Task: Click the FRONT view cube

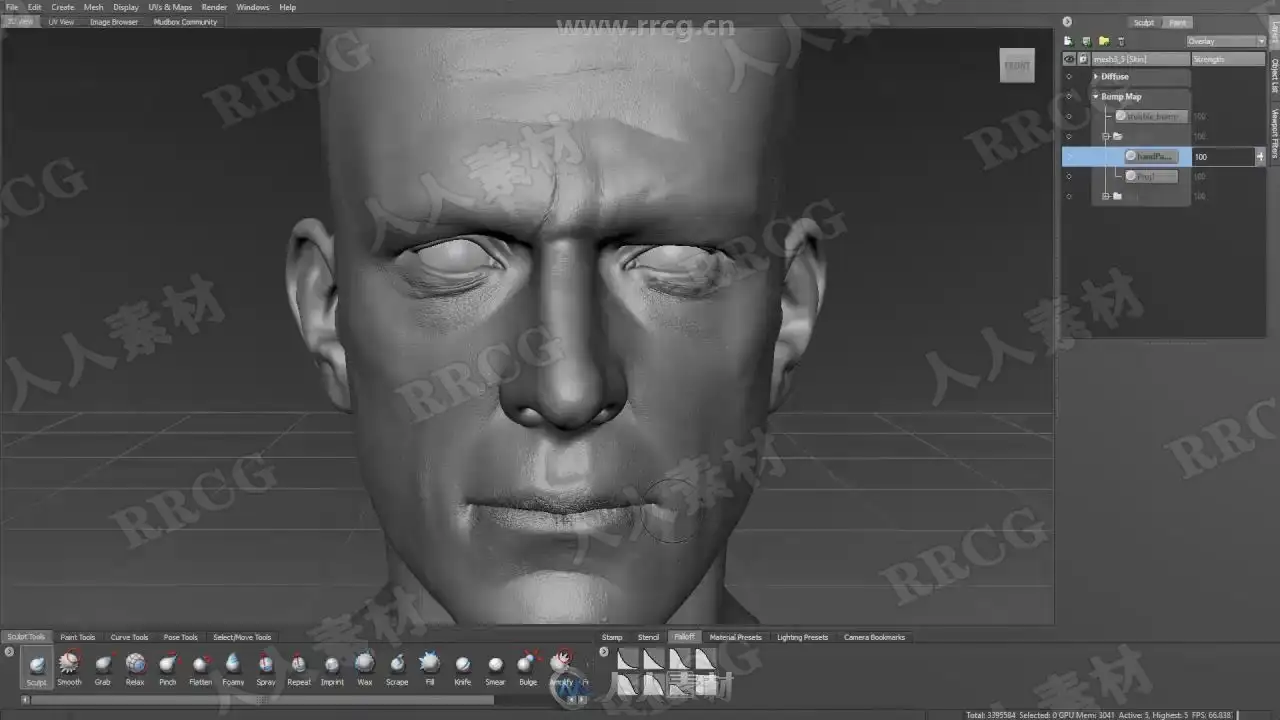Action: [1017, 66]
